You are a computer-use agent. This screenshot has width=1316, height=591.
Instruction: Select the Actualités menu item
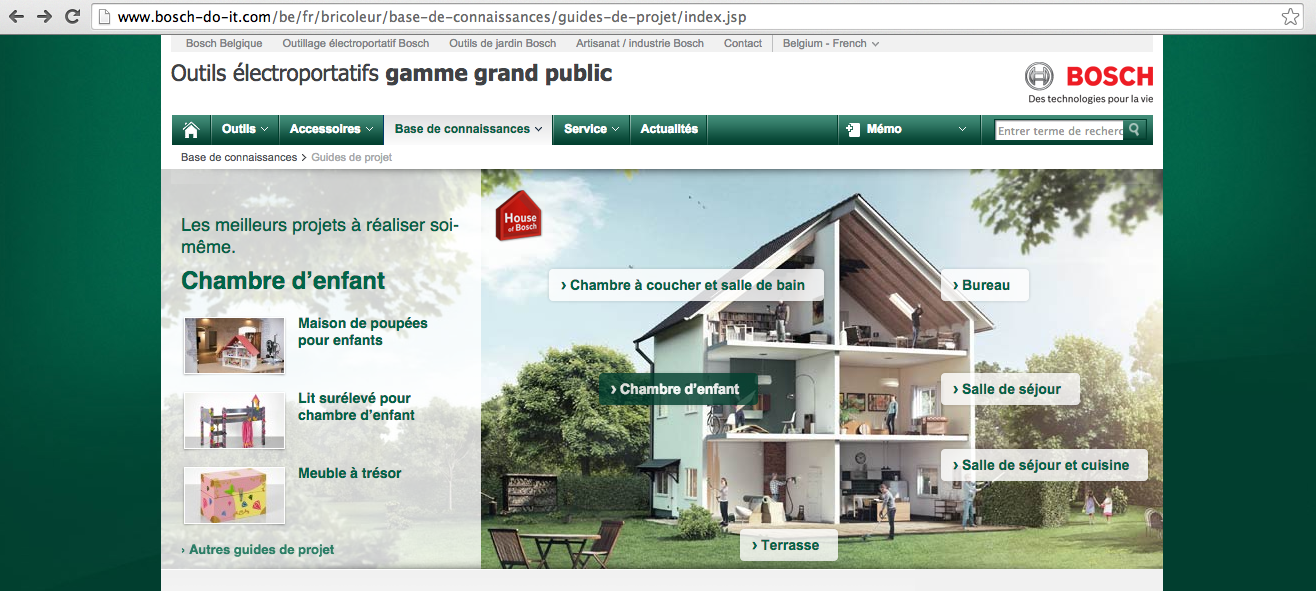point(669,129)
